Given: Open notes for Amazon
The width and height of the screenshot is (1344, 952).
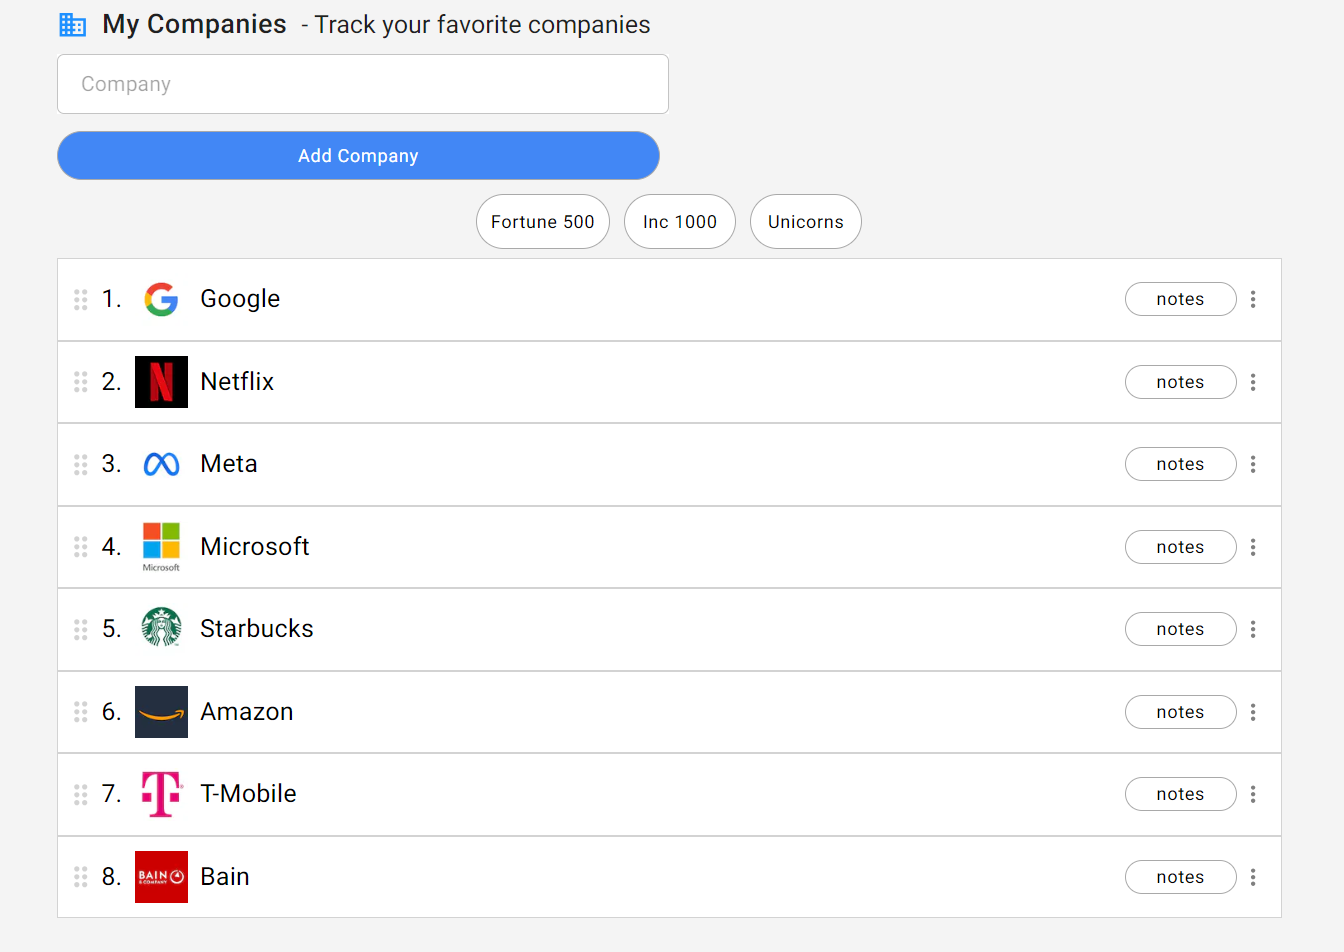Looking at the screenshot, I should point(1180,712).
